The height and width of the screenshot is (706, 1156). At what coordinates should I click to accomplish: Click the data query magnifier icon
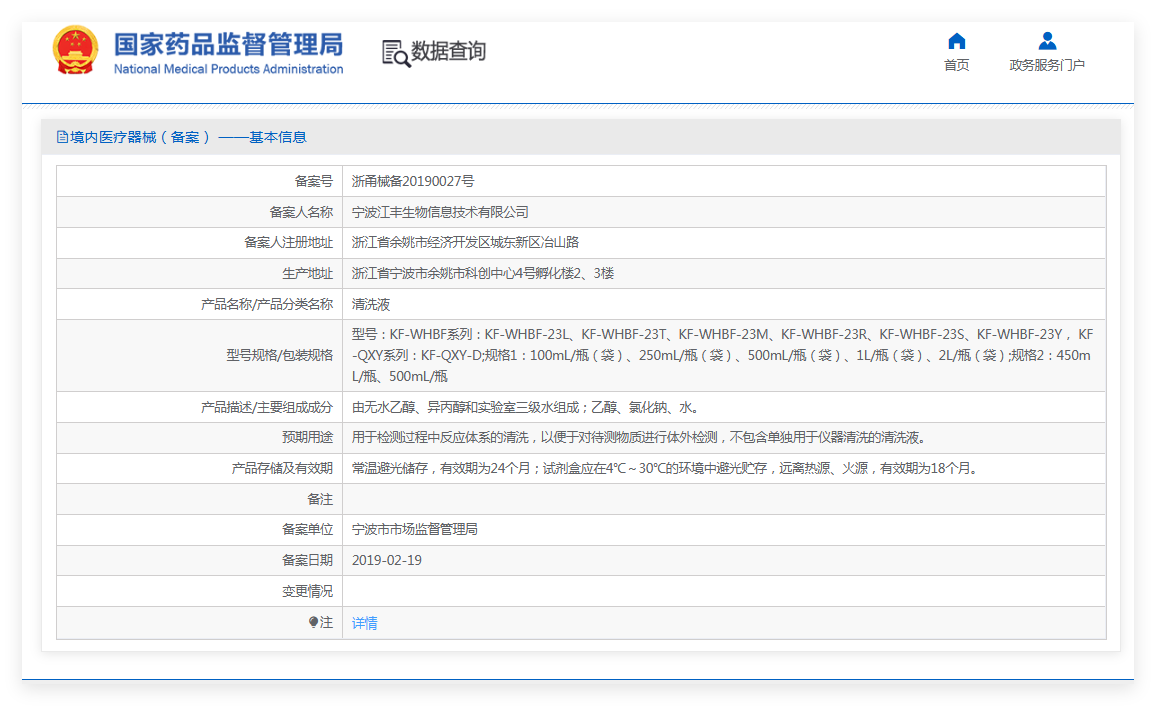396,53
